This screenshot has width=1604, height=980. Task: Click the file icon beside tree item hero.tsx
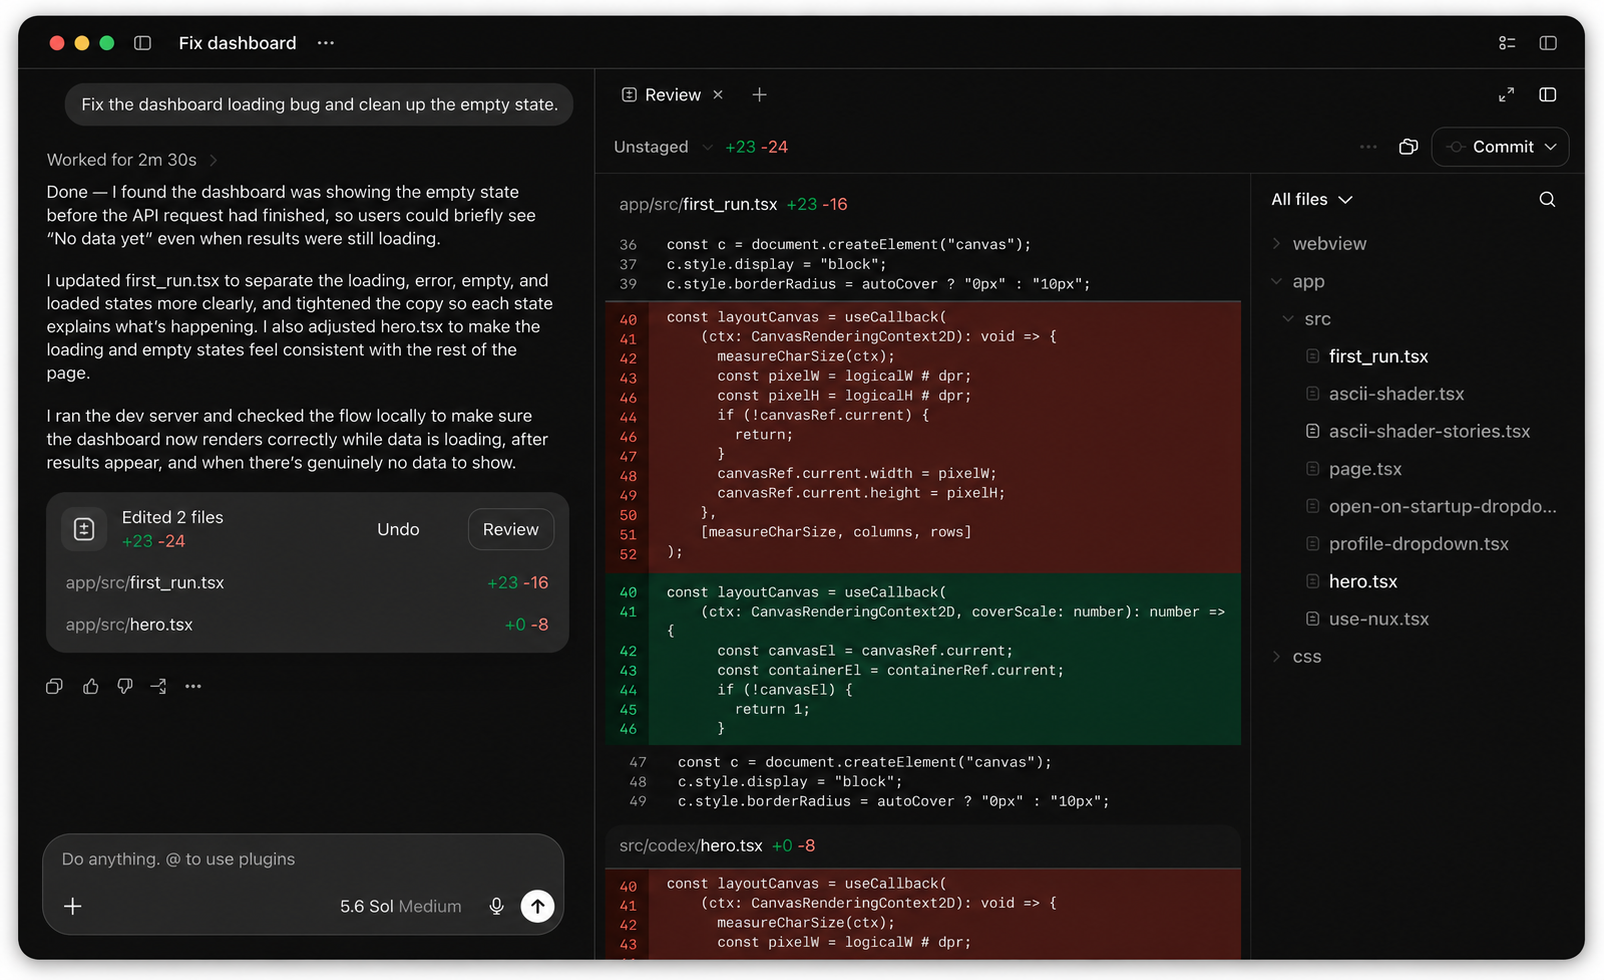(1312, 582)
